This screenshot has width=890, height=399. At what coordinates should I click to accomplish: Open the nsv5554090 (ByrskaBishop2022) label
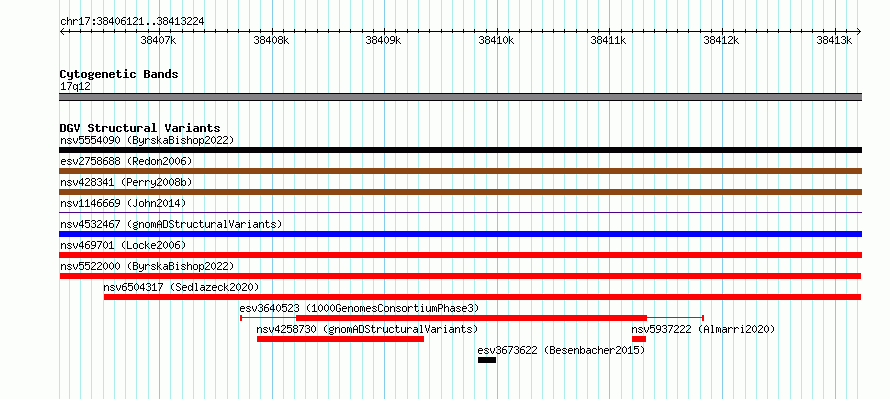coord(147,140)
